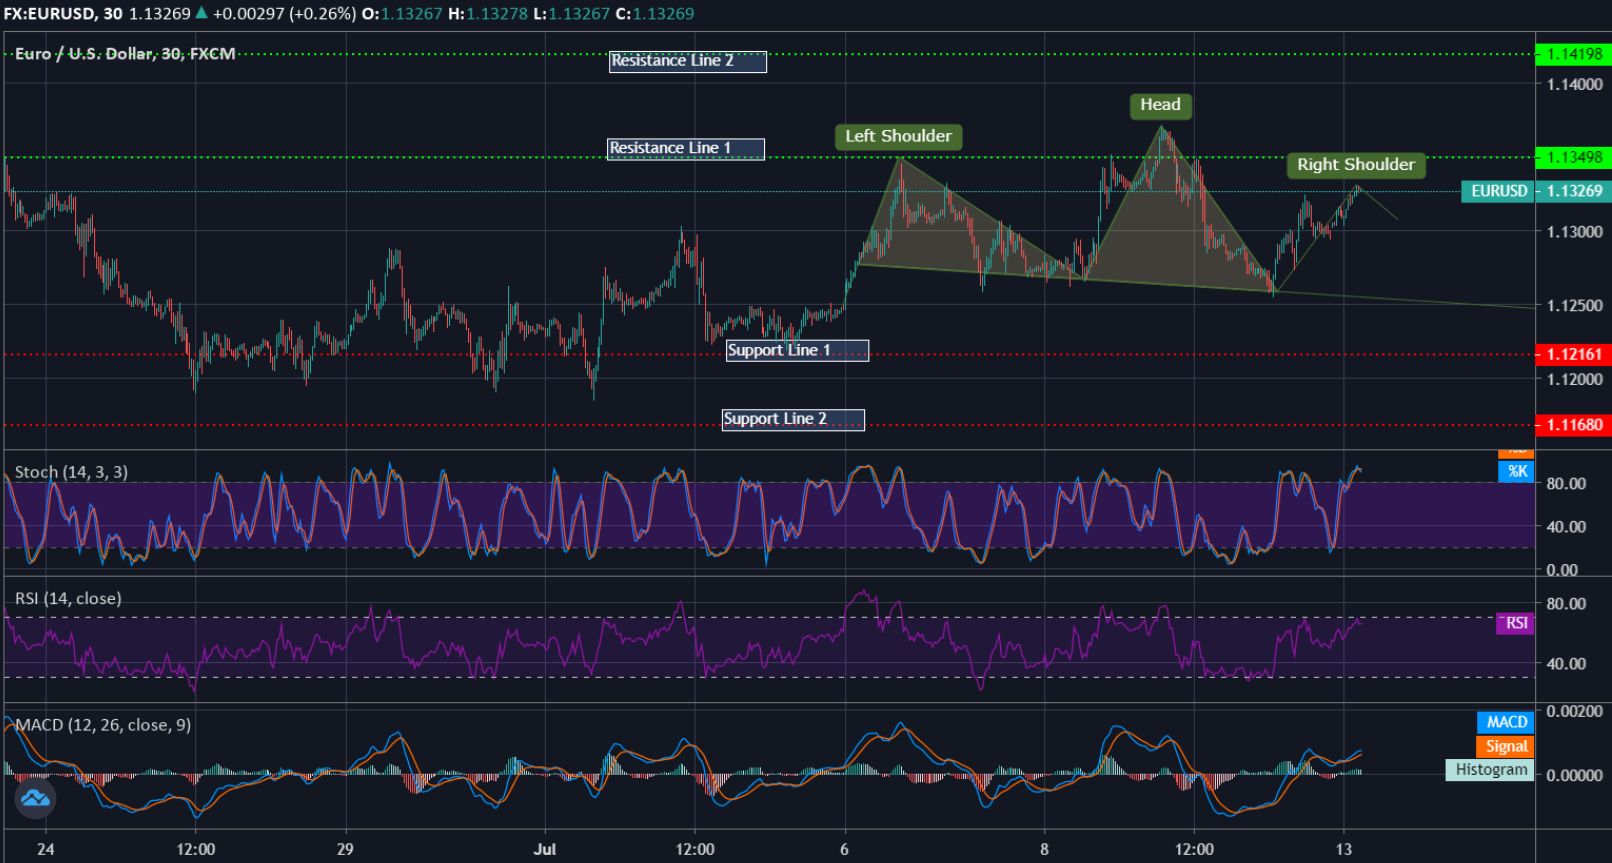
Task: Click the 24 date on the time axis
Action: pyautogui.click(x=46, y=849)
